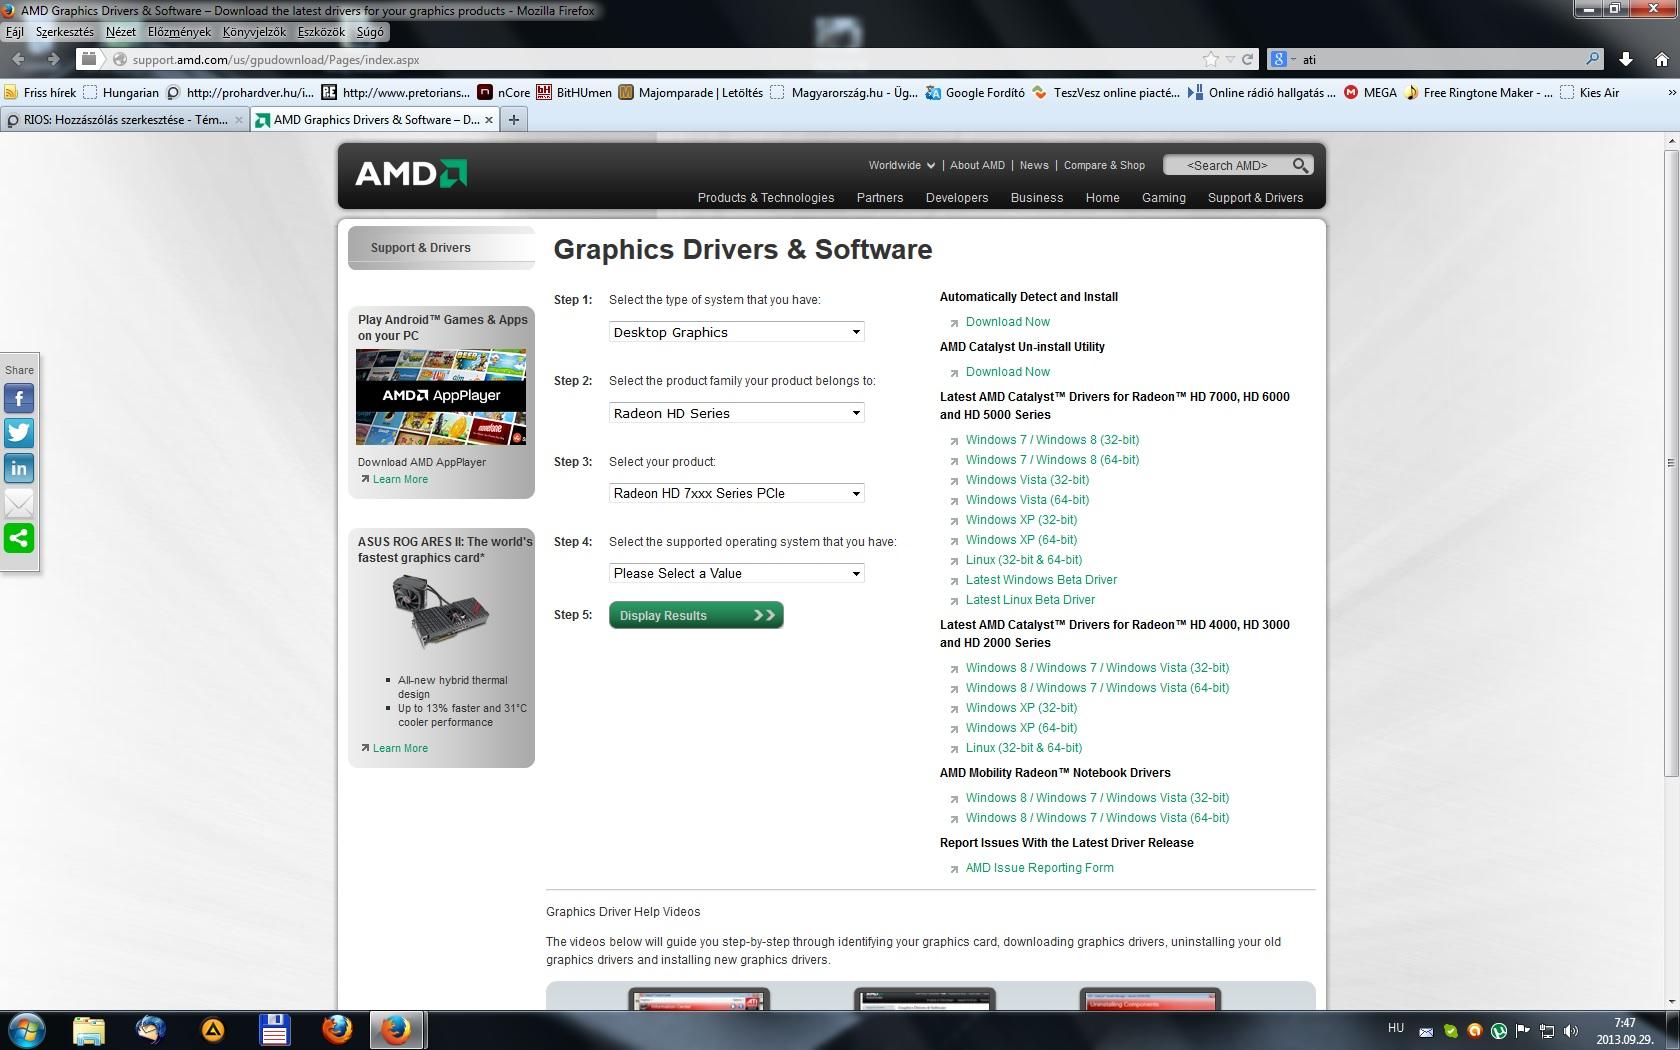
Task: Open Google Fordító bookmark
Action: click(x=975, y=92)
